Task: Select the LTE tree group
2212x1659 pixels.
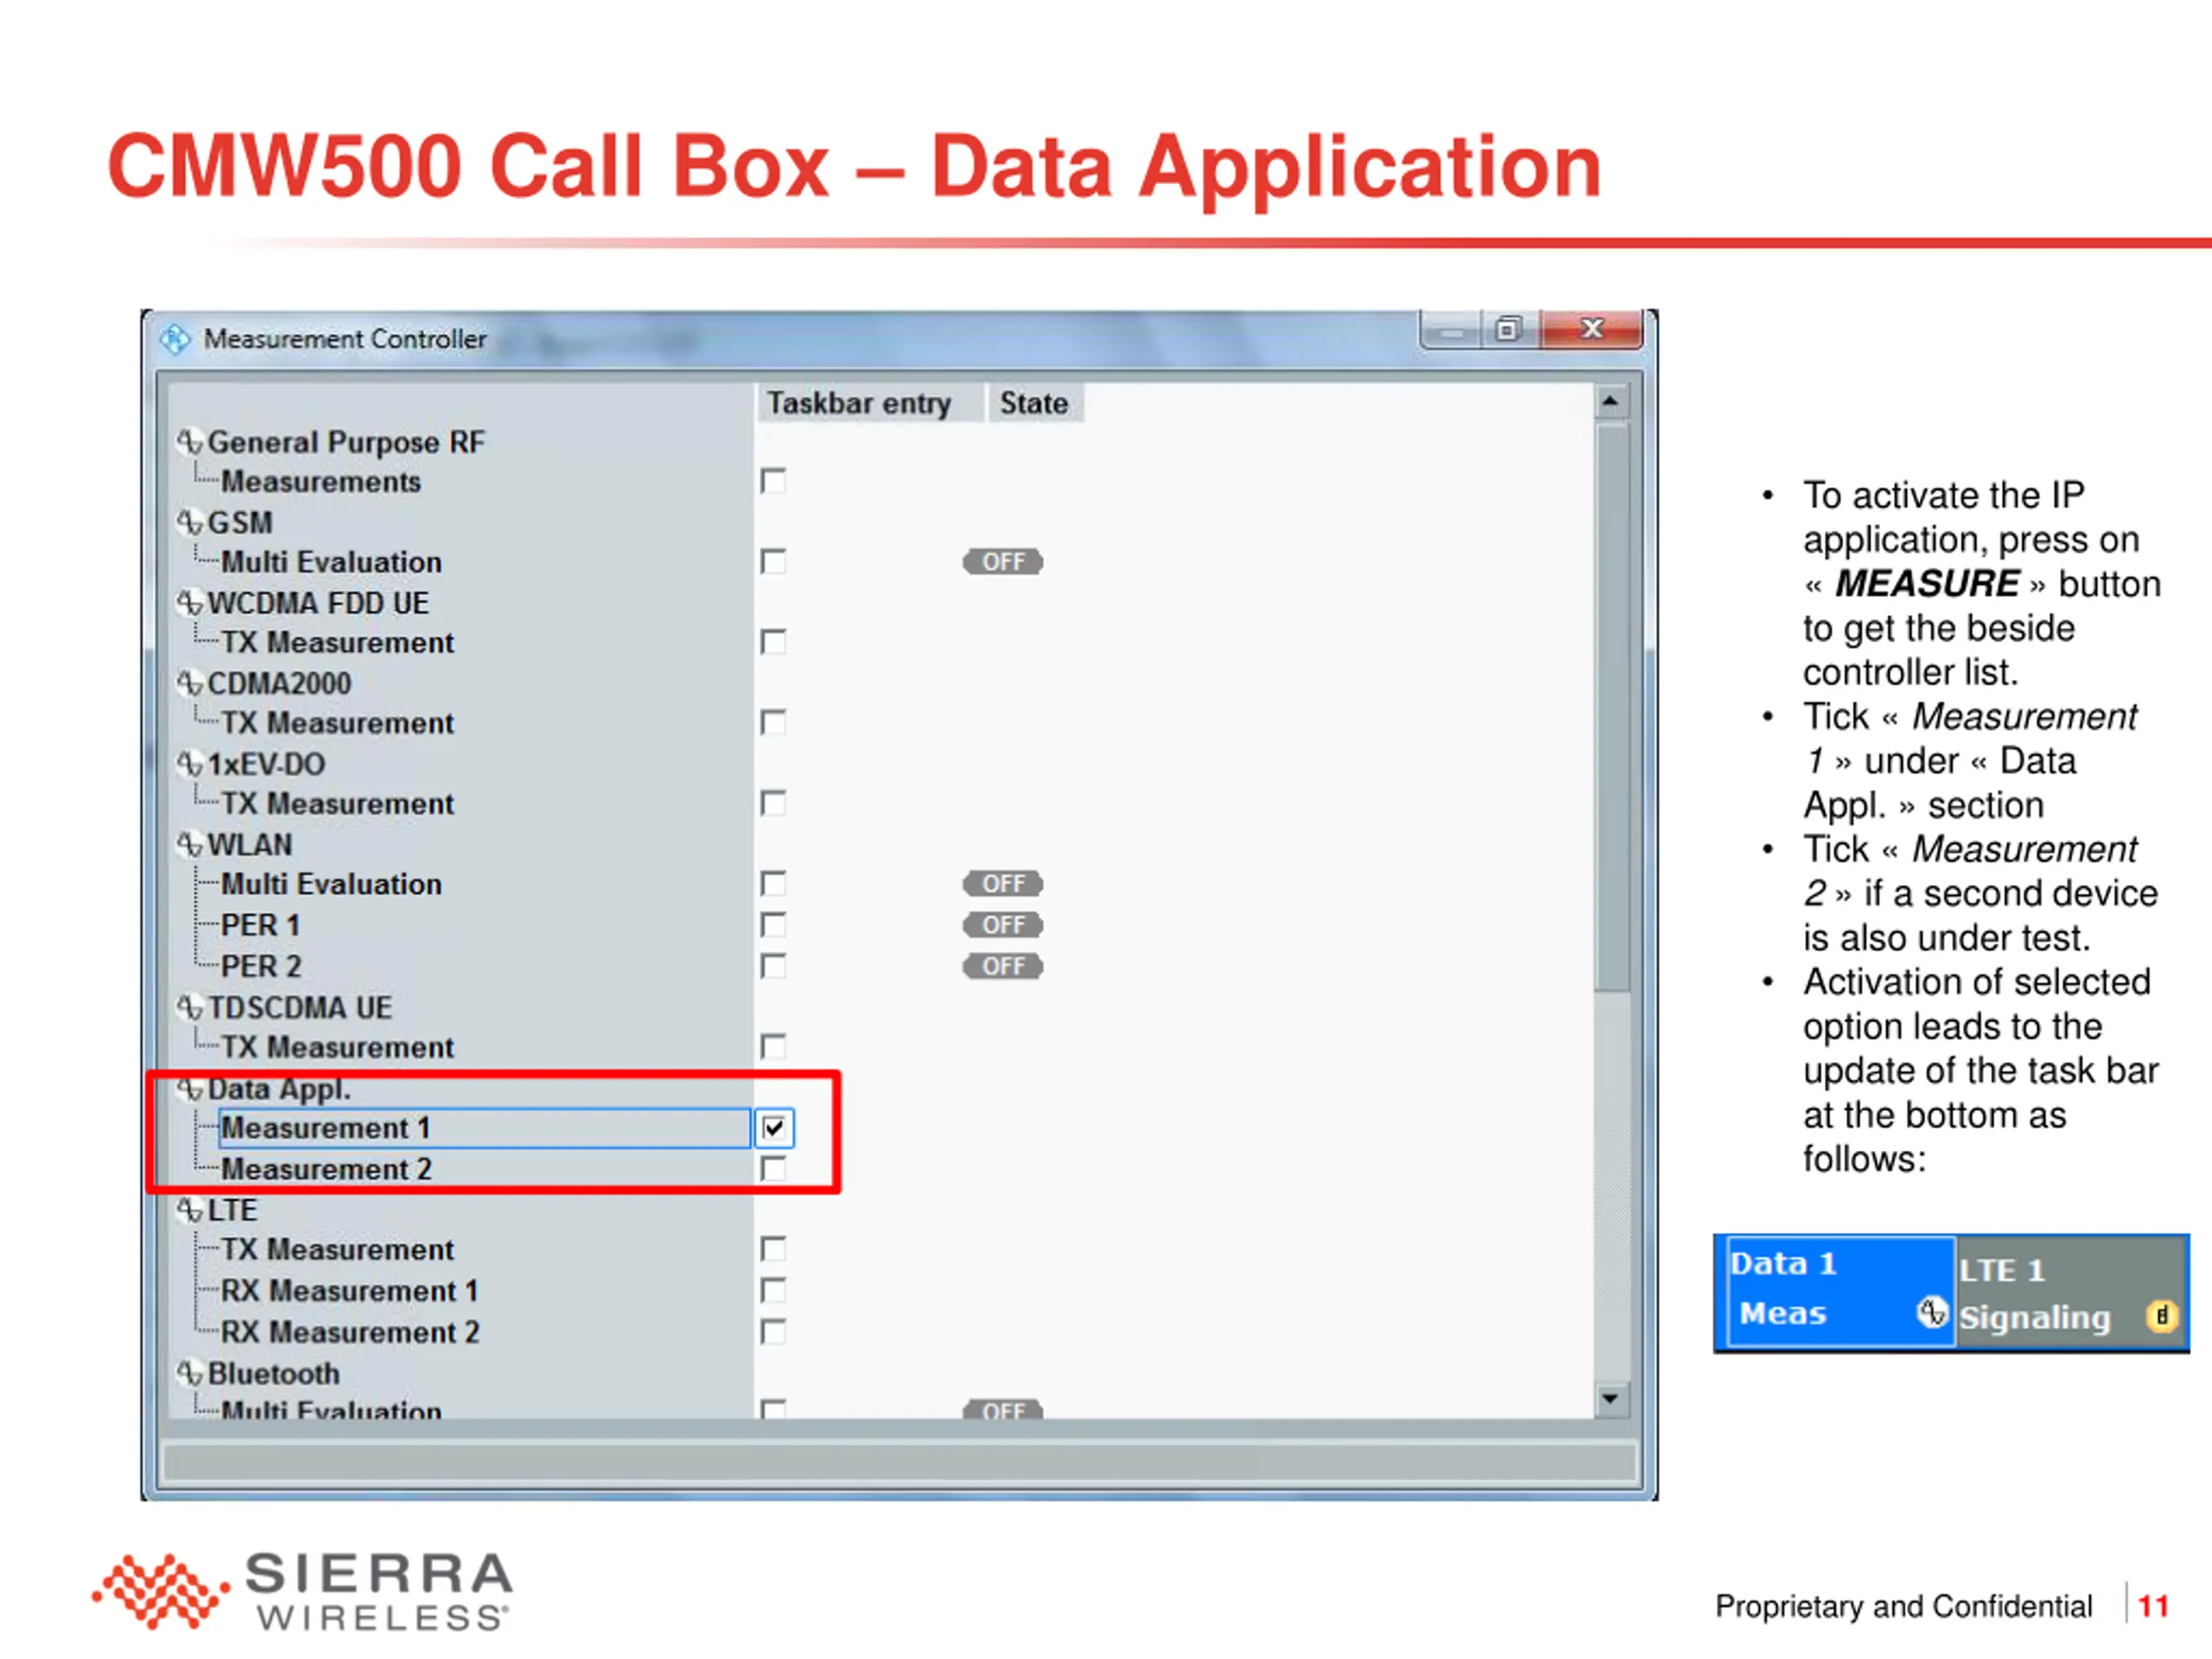Action: [232, 1210]
